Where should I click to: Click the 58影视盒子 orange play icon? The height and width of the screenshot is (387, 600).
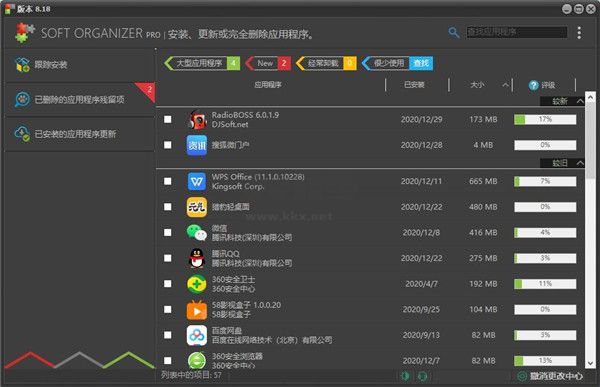pos(197,310)
